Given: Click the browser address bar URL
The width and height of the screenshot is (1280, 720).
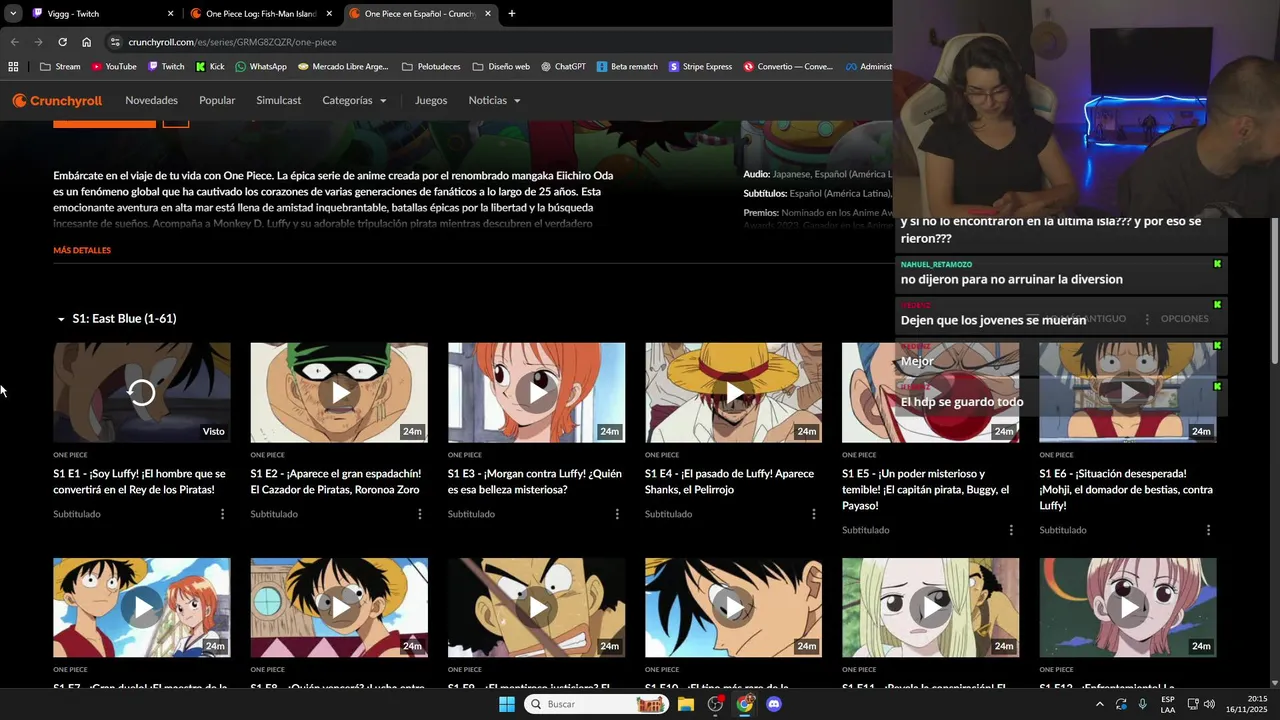Looking at the screenshot, I should [x=232, y=42].
